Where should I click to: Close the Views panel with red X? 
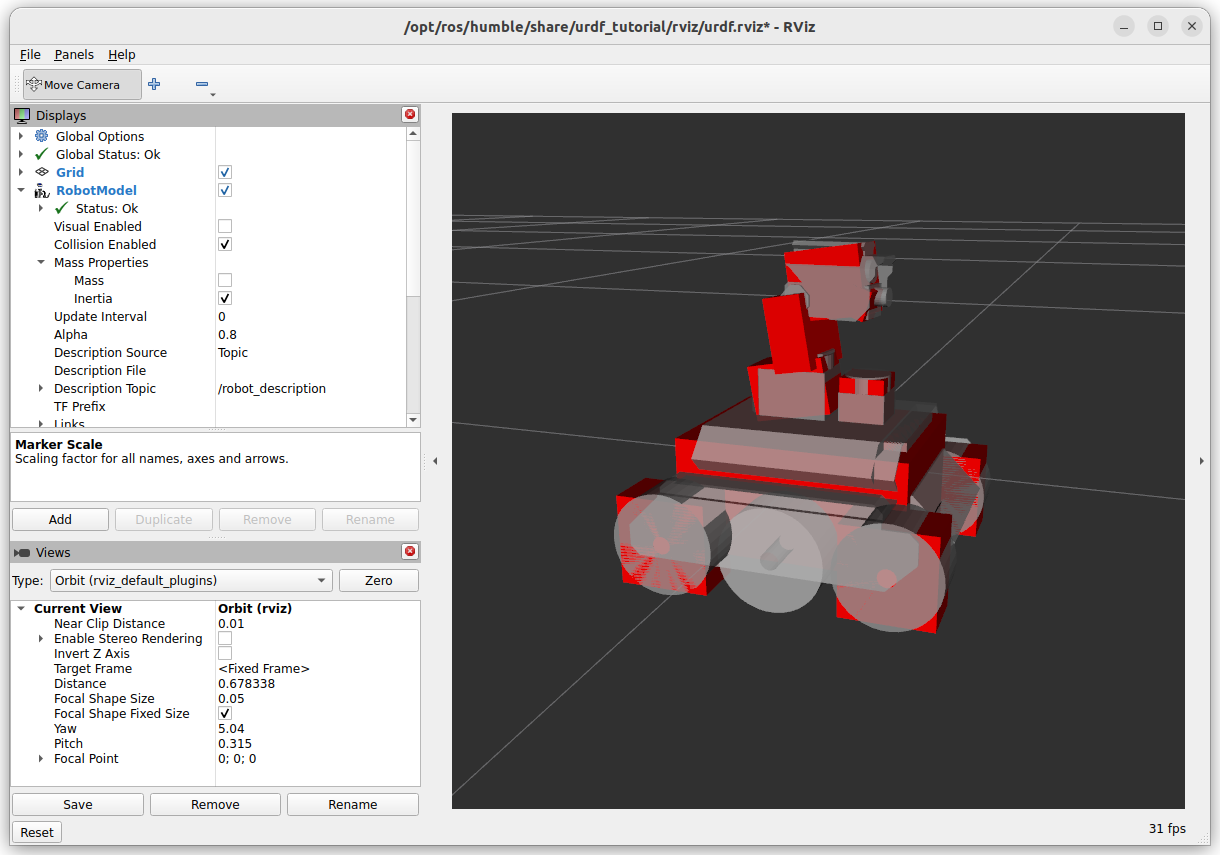pos(410,552)
